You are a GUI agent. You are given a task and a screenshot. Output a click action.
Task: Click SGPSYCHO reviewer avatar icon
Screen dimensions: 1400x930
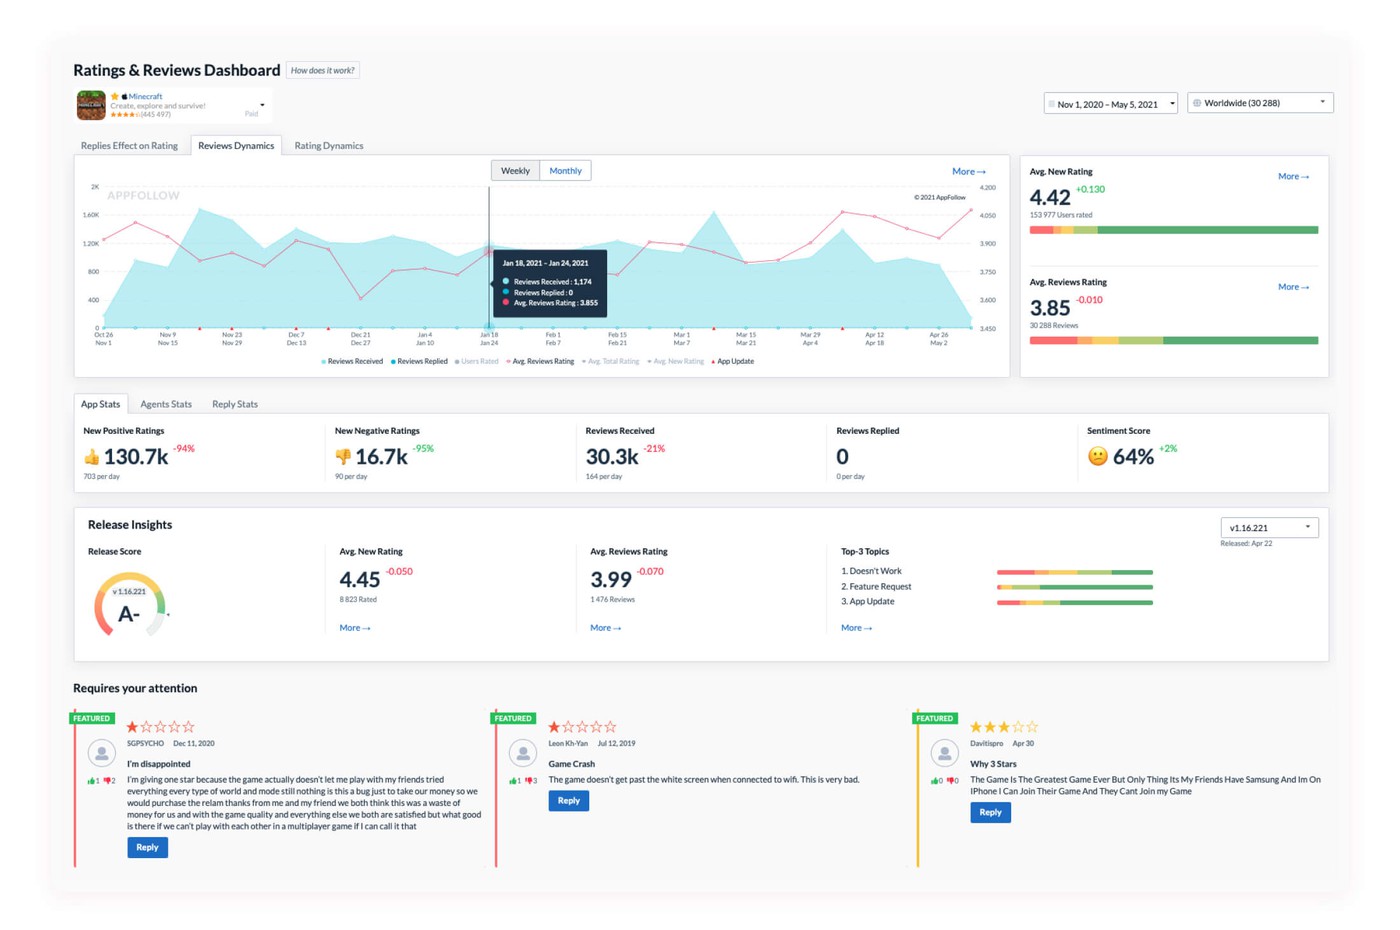pos(101,752)
